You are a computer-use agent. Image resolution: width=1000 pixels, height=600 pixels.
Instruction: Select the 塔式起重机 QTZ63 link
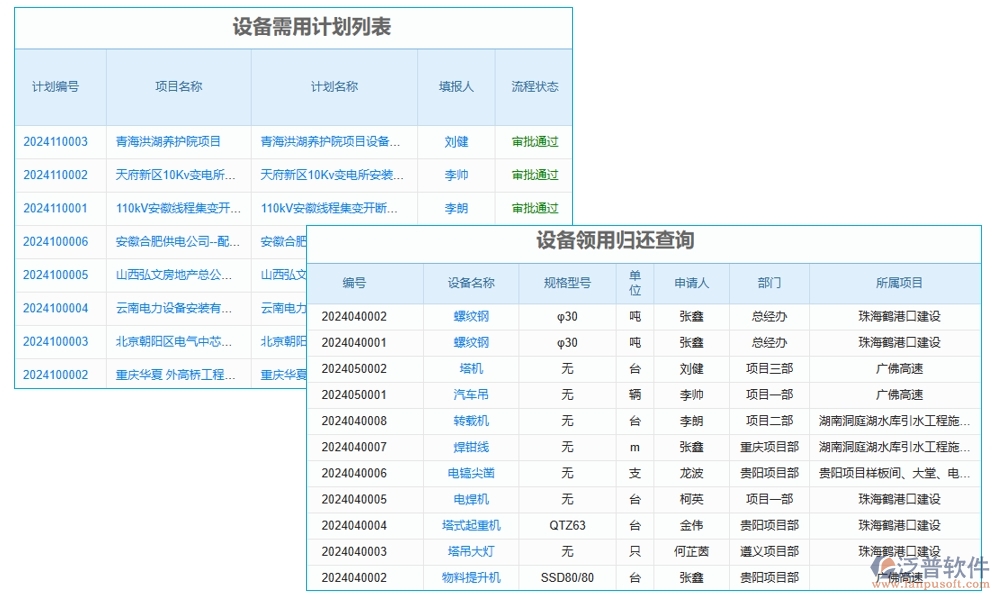tap(469, 525)
